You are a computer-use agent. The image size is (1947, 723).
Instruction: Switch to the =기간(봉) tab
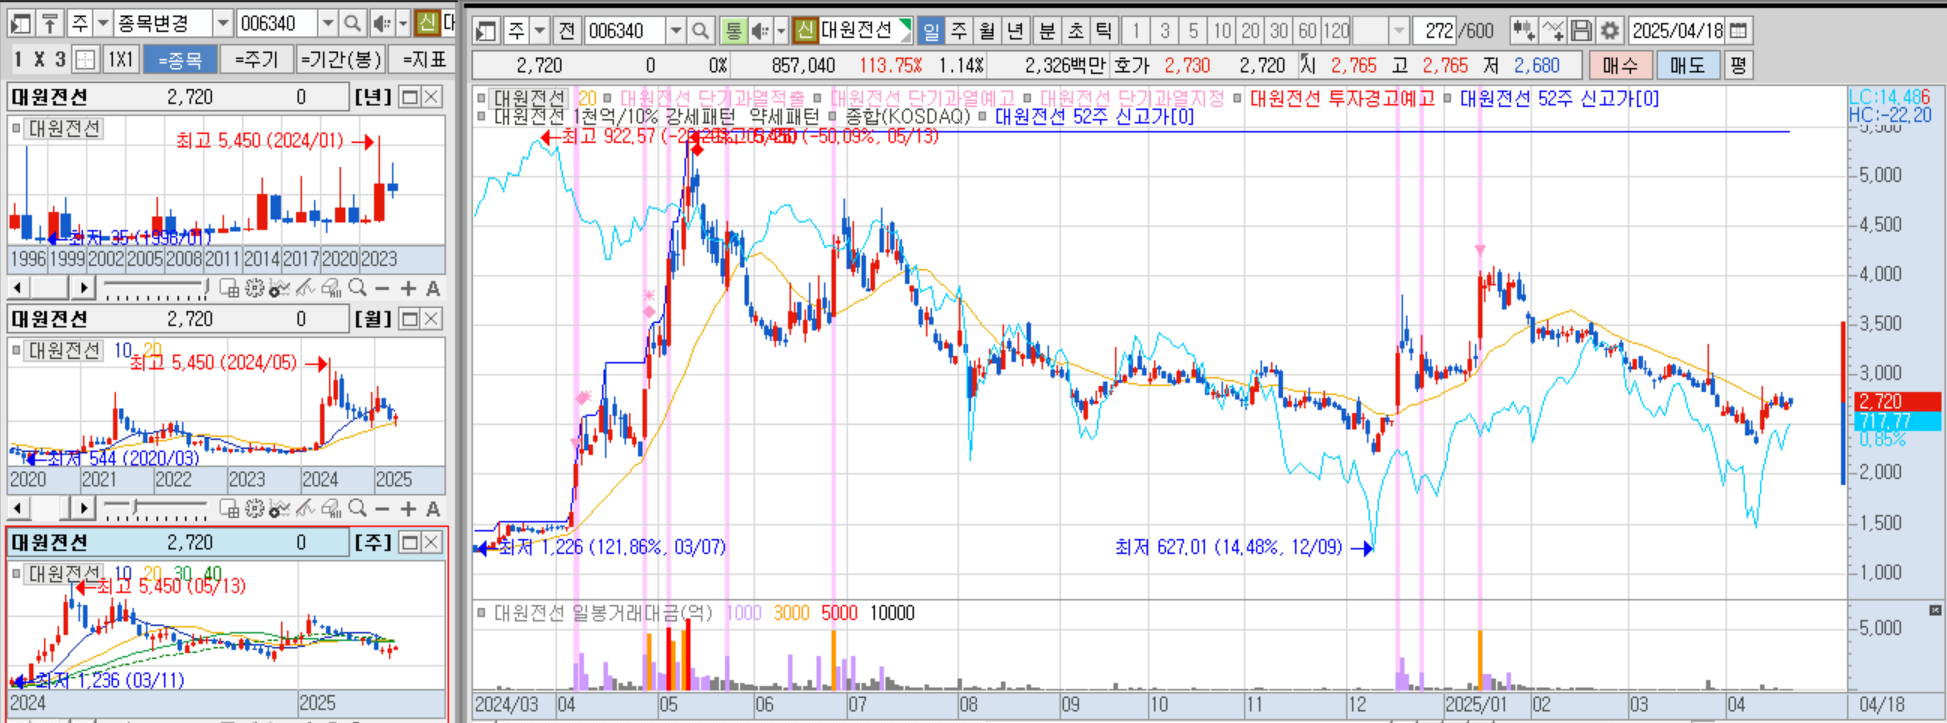tap(340, 60)
